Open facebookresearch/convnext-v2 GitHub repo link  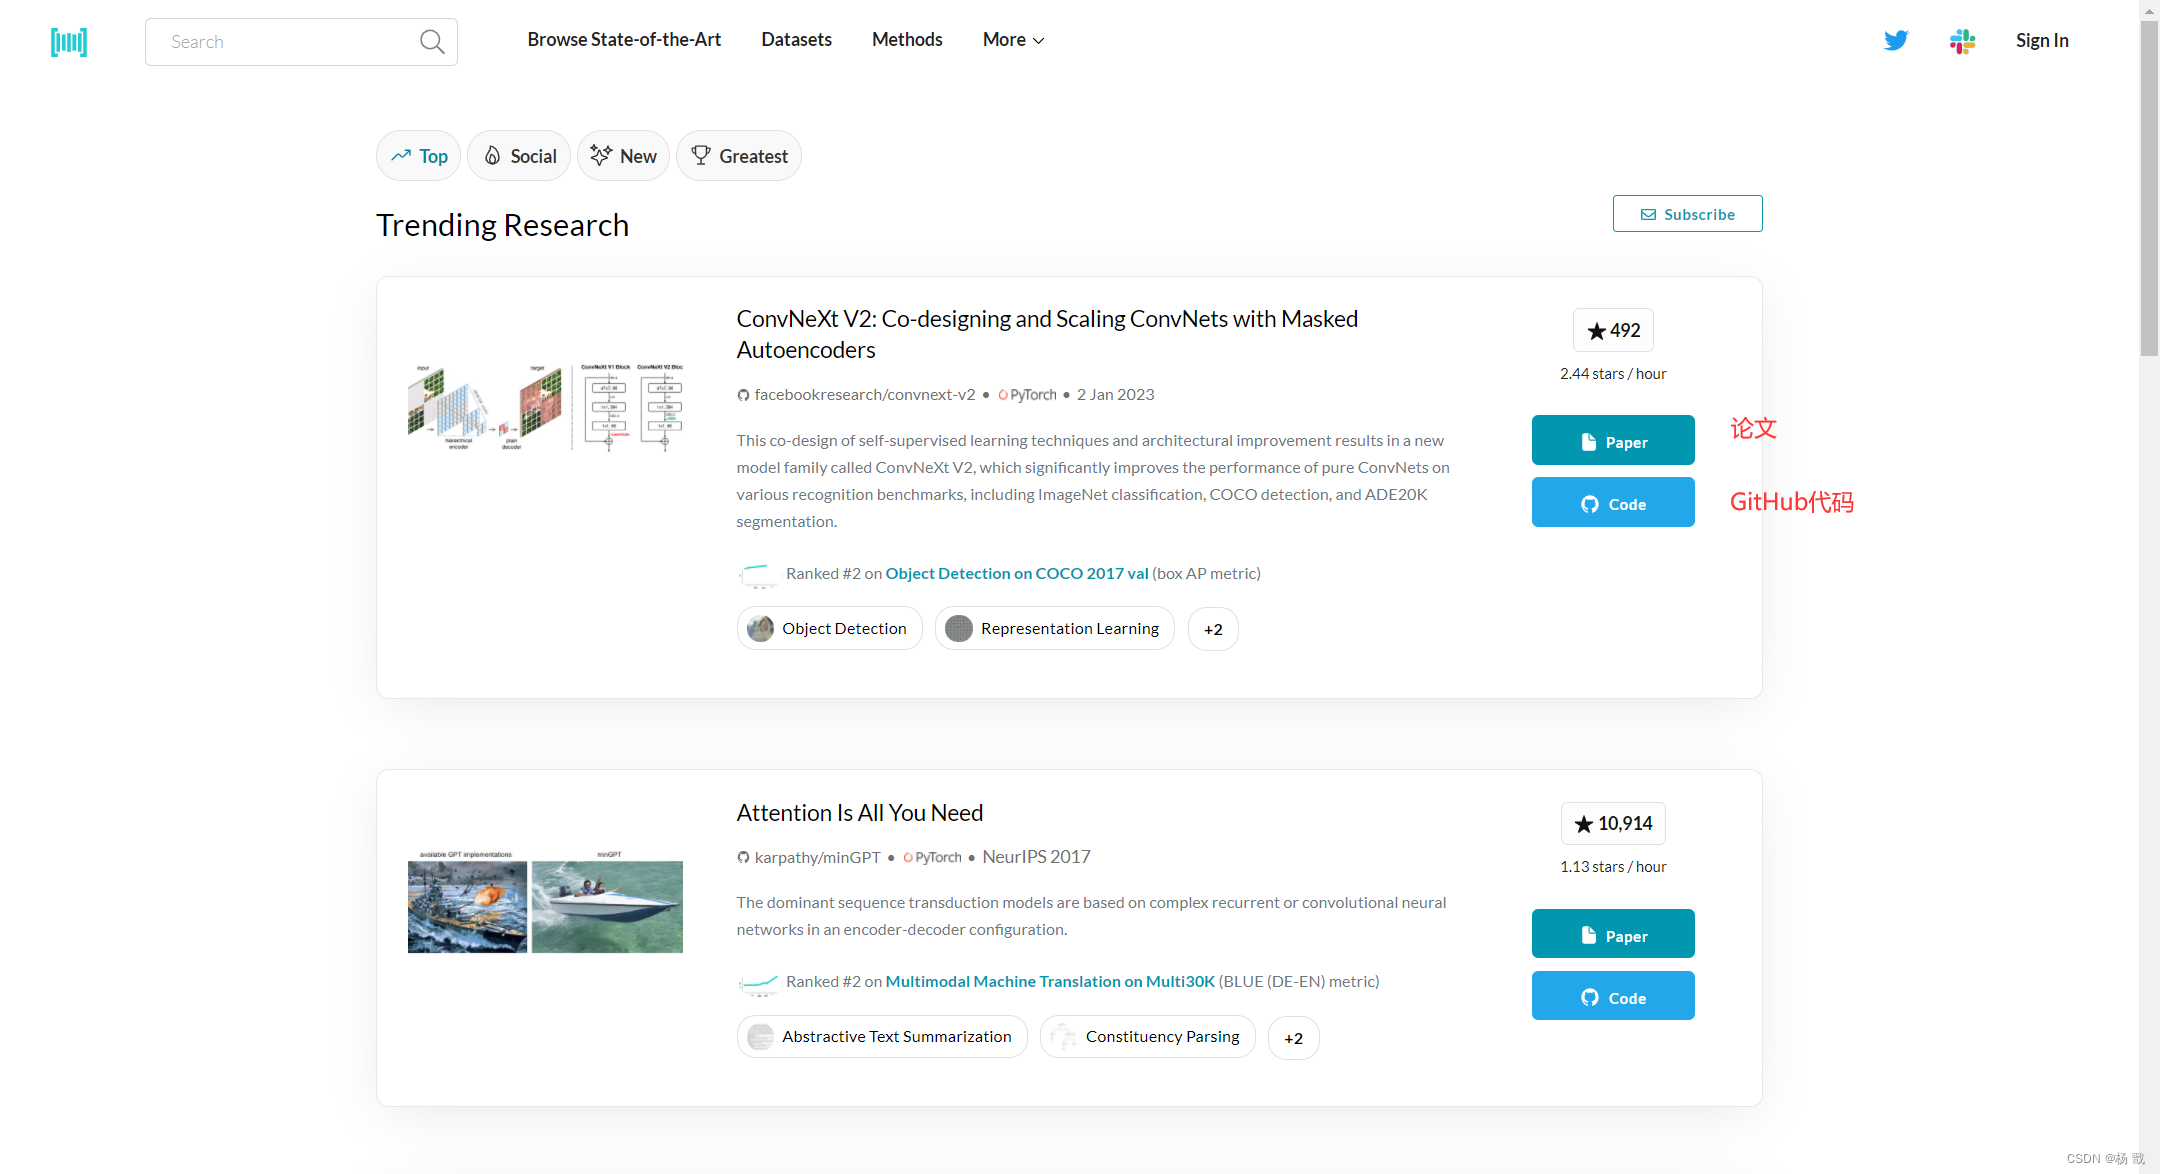click(864, 395)
